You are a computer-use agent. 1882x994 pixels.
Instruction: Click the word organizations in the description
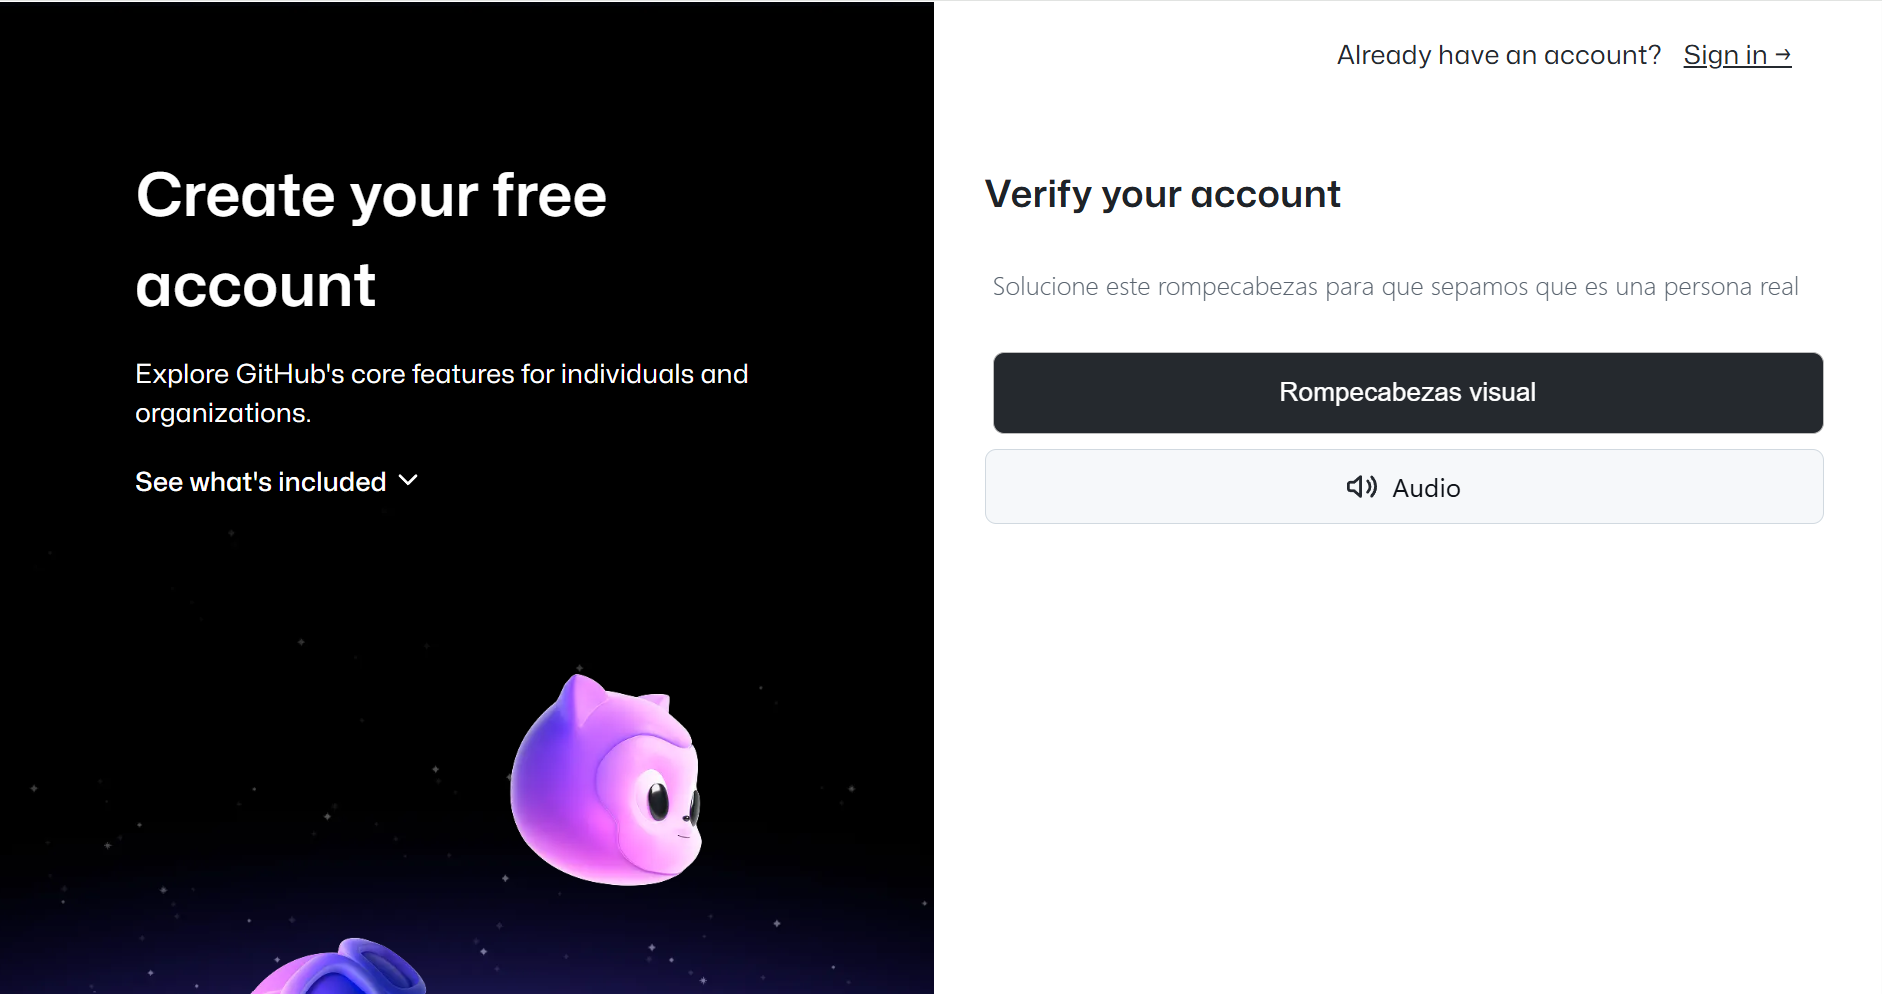point(223,413)
